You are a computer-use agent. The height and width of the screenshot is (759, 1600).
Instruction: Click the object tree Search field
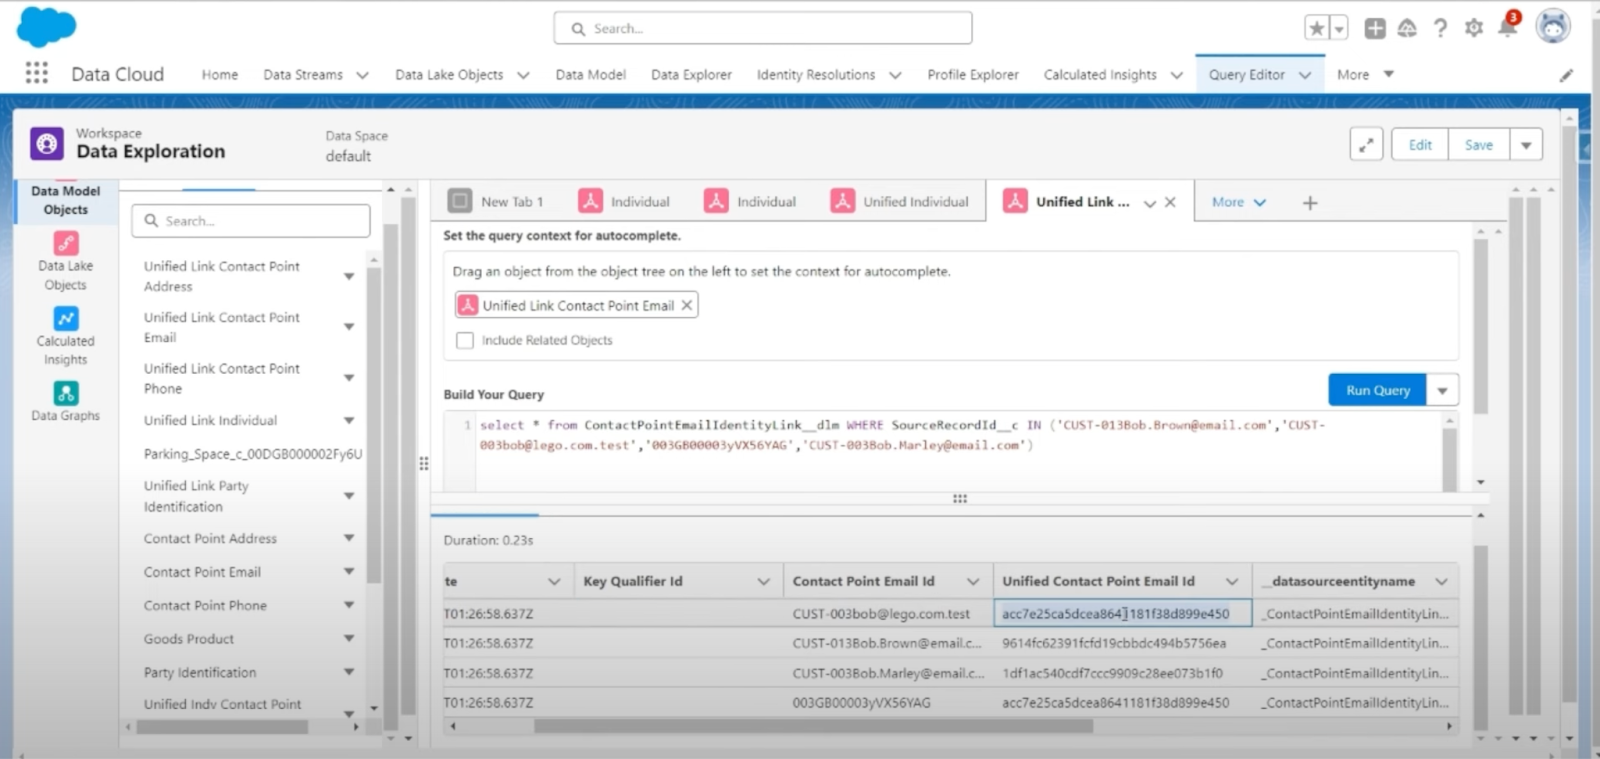[251, 221]
